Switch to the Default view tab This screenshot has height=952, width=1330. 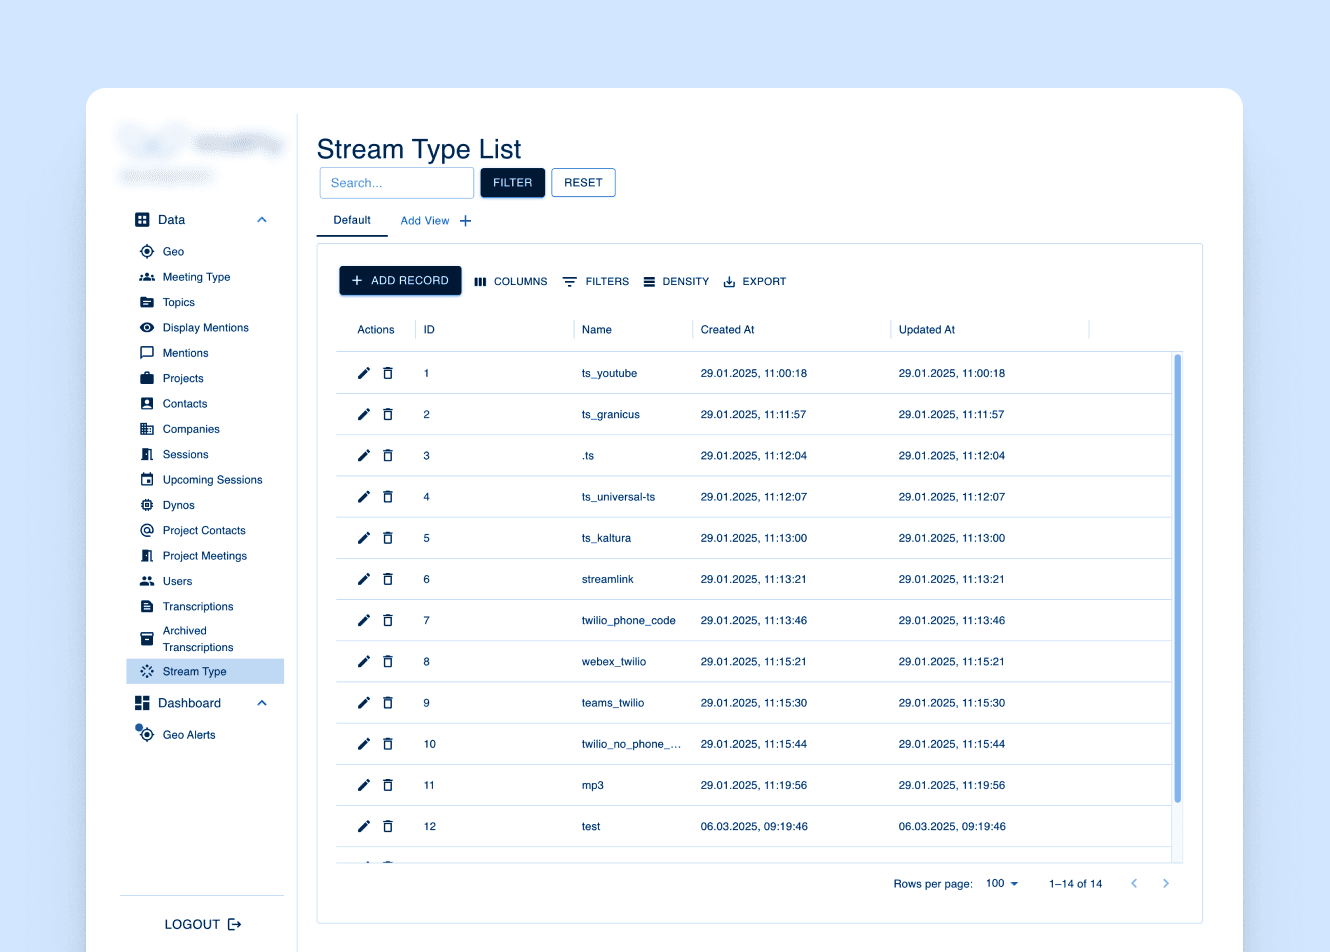(351, 220)
